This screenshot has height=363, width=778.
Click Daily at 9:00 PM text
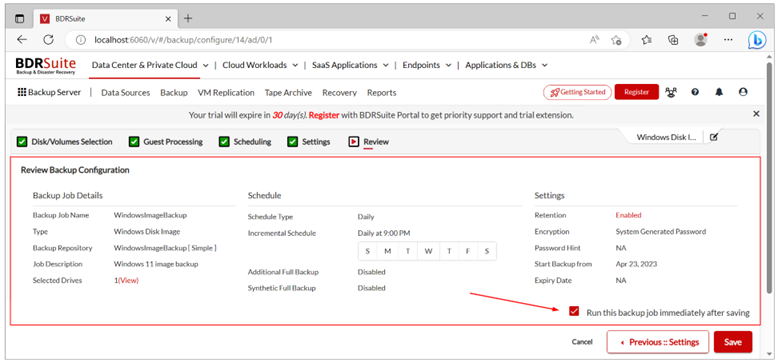(x=384, y=233)
